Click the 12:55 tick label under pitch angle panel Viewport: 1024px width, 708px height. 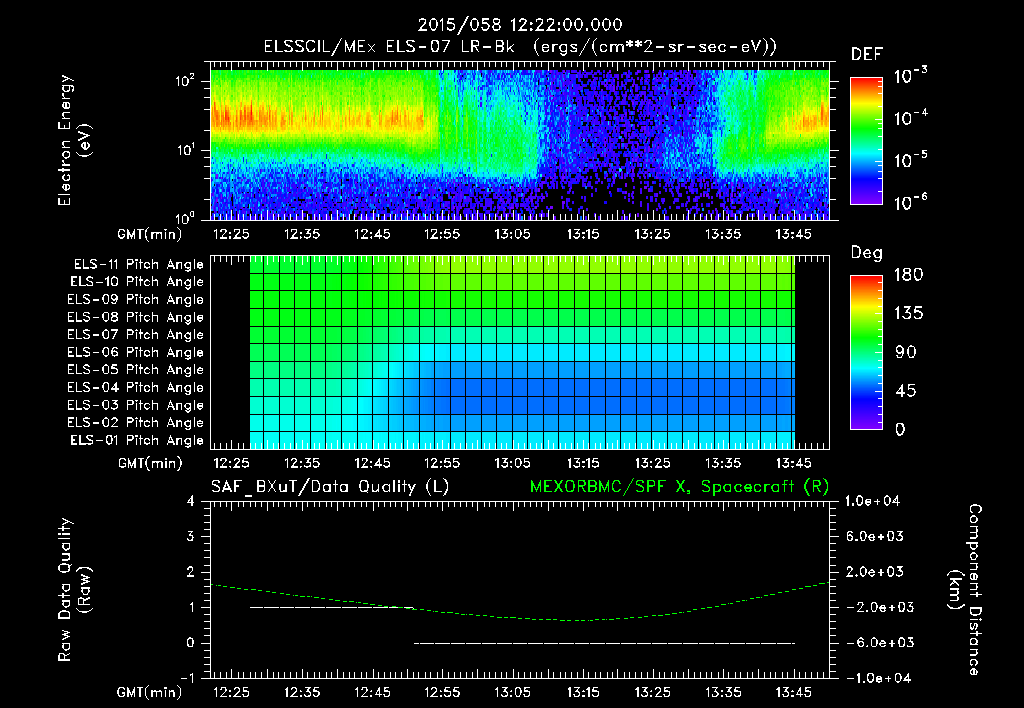pos(442,463)
